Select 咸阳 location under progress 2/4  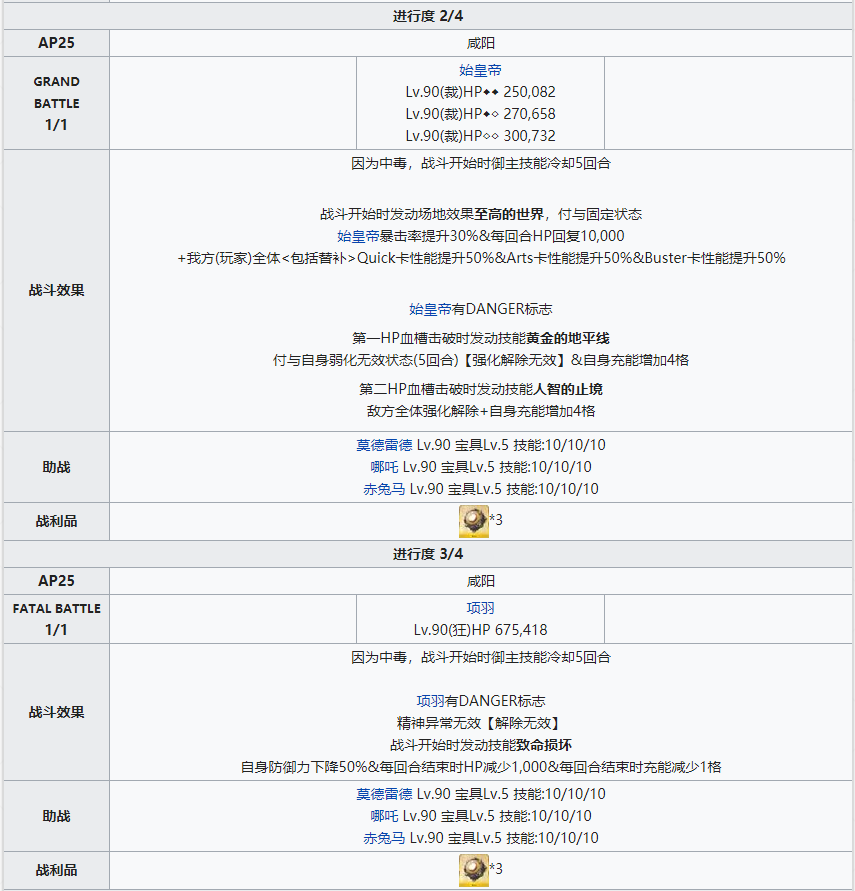[480, 43]
